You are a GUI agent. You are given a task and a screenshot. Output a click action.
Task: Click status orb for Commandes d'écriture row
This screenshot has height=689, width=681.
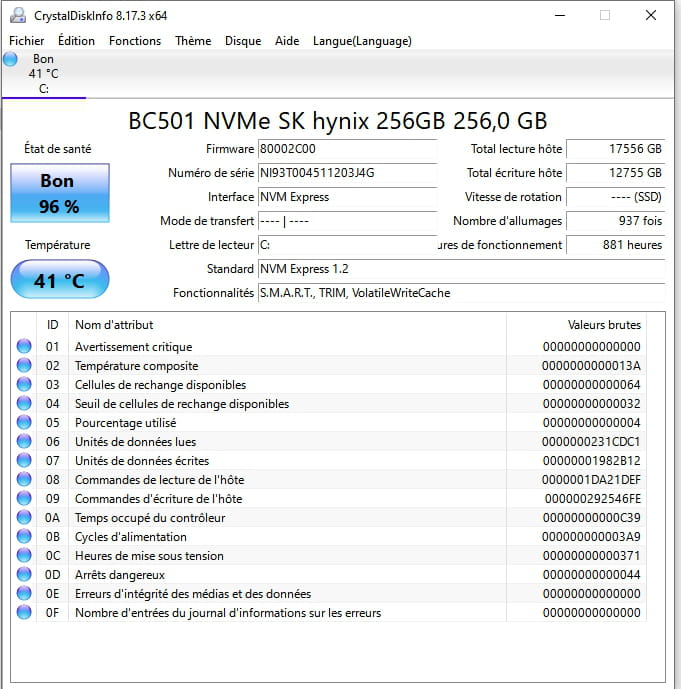click(24, 498)
